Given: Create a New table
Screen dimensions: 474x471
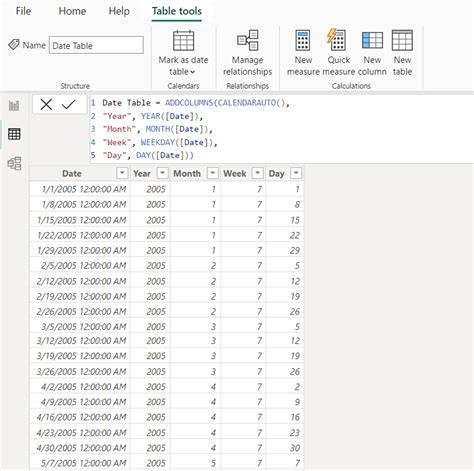Looking at the screenshot, I should coord(402,53).
